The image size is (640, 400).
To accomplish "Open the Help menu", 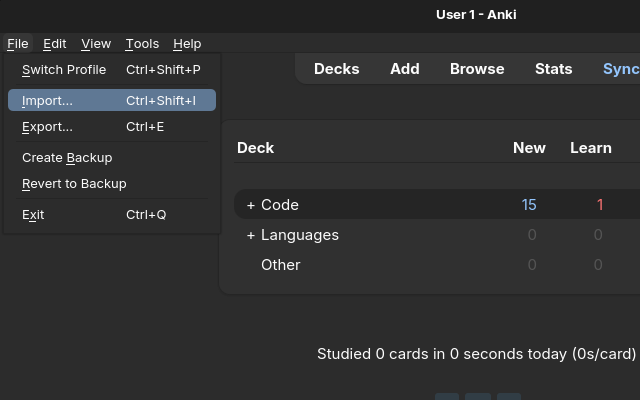I will [x=187, y=44].
